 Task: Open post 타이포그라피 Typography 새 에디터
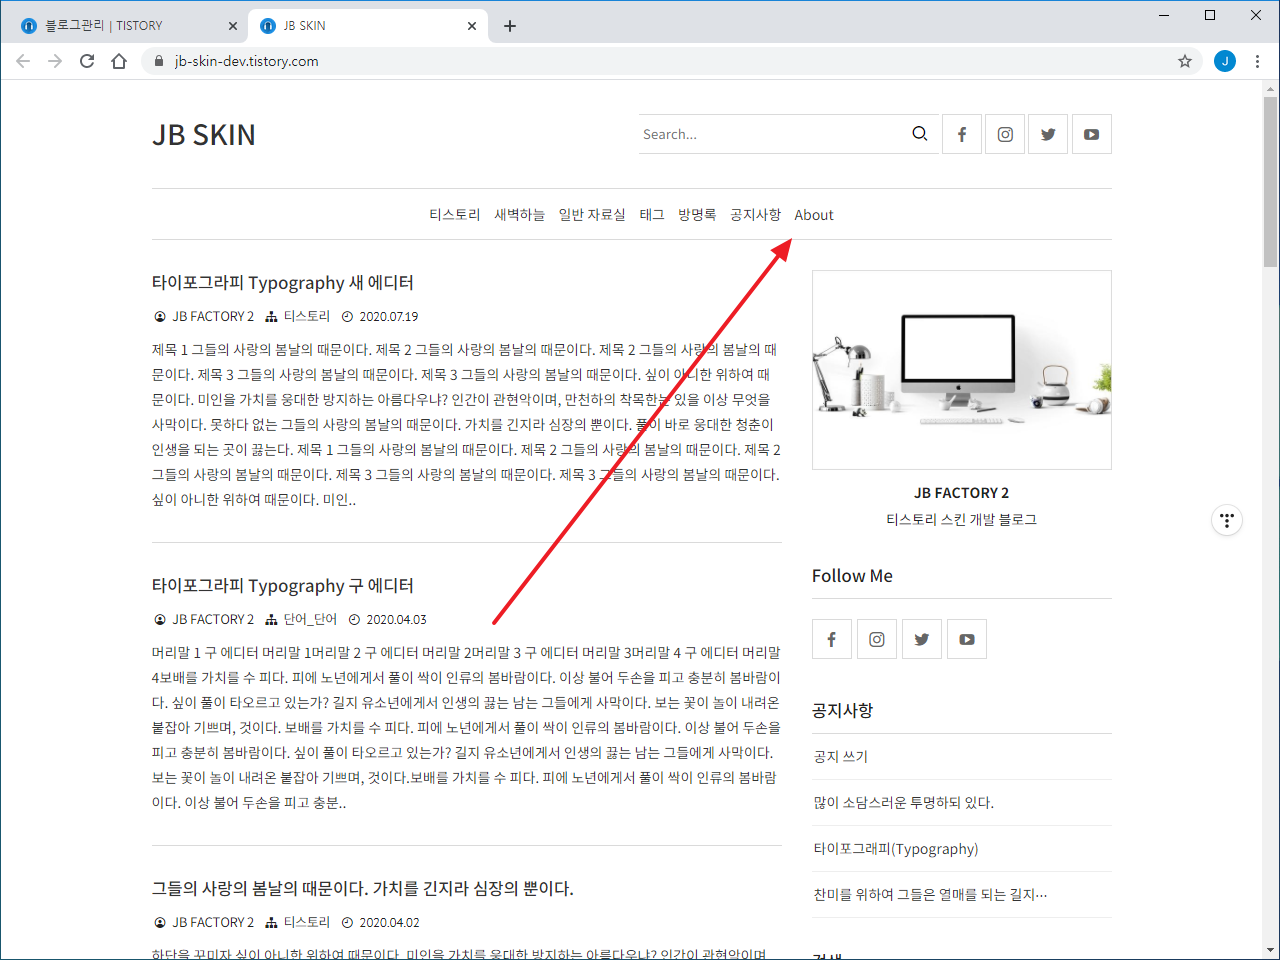(283, 283)
